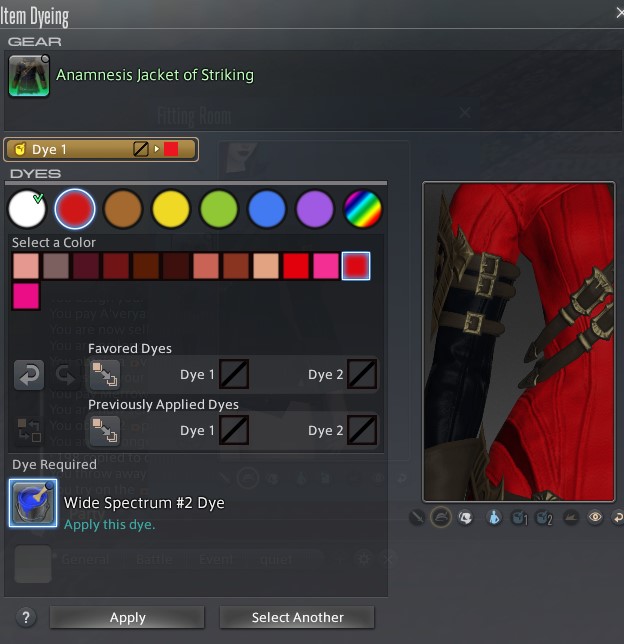
Task: Toggle the eye visibility icon
Action: [x=595, y=517]
